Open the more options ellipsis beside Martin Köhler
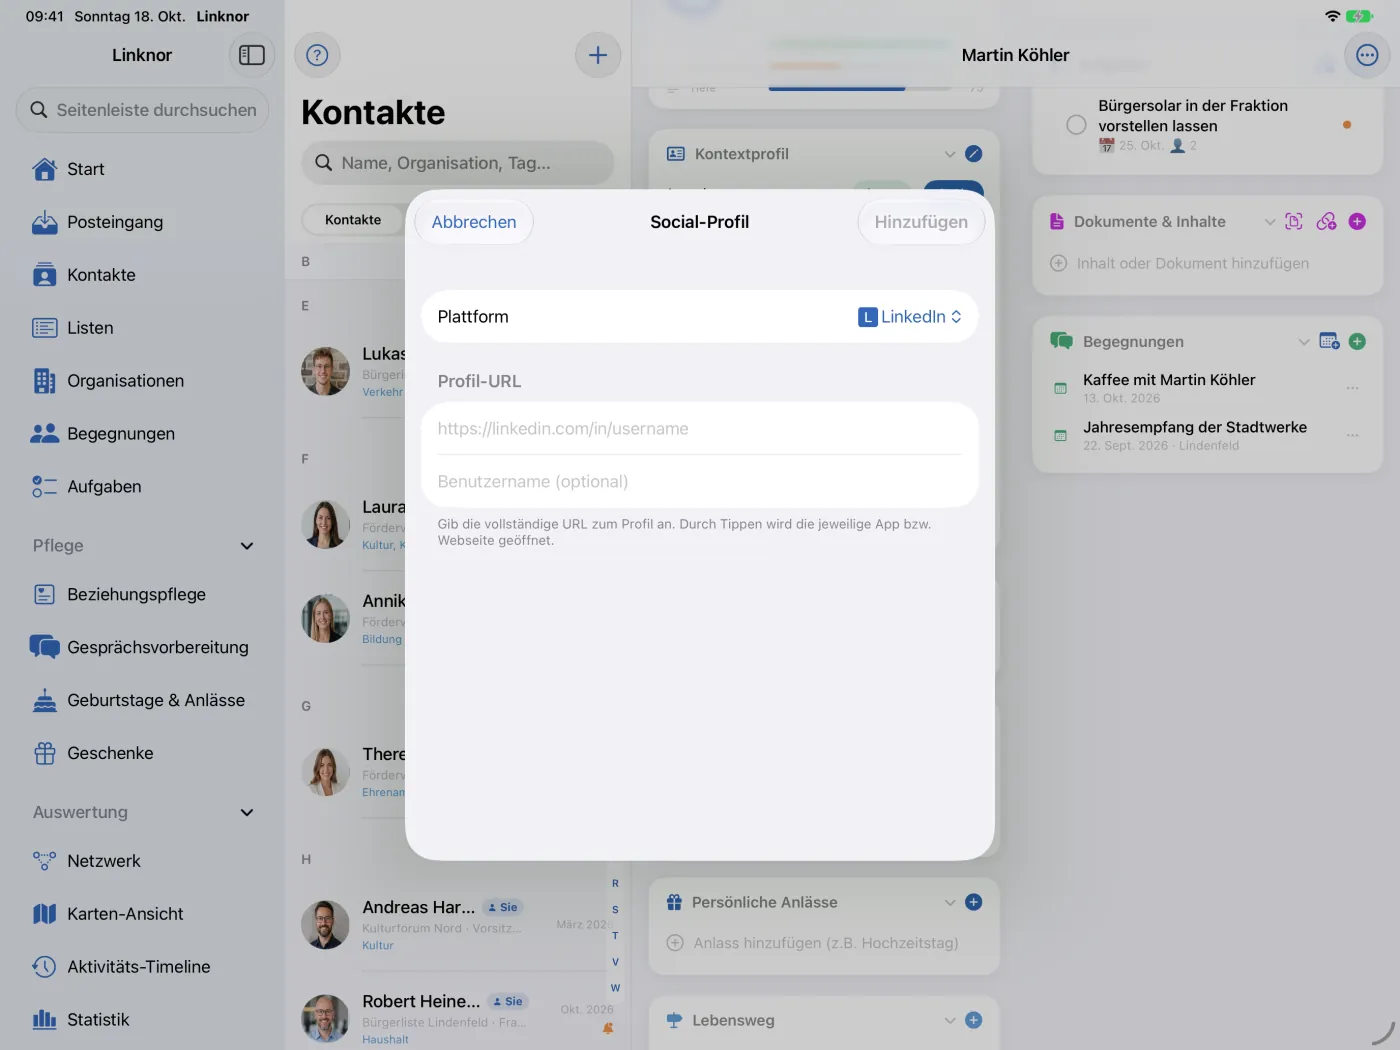The width and height of the screenshot is (1400, 1050). (1367, 55)
